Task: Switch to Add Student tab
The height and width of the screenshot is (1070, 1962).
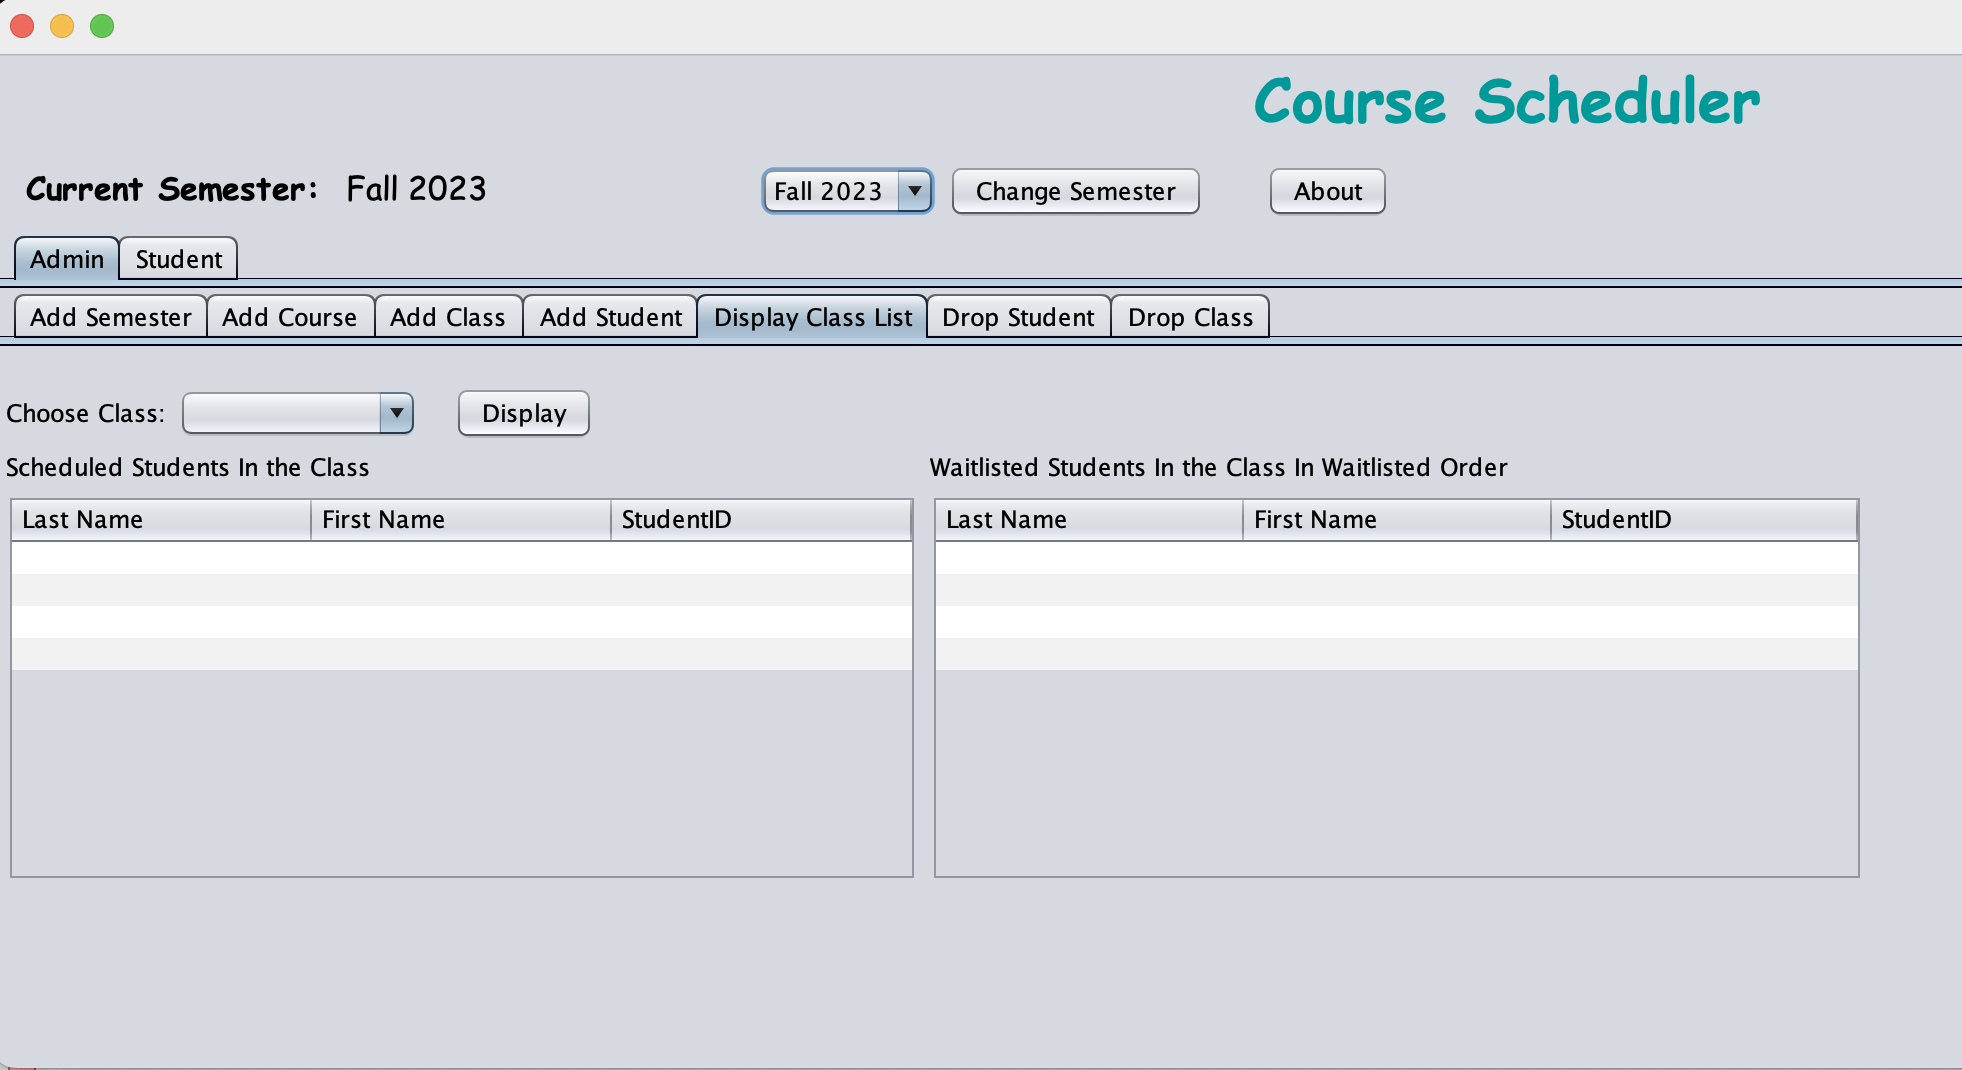Action: coord(610,317)
